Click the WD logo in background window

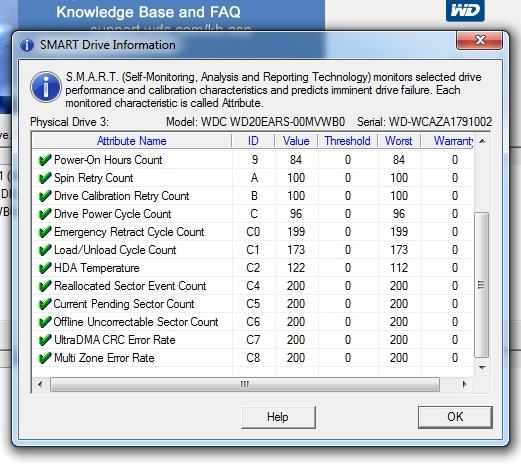coord(465,11)
